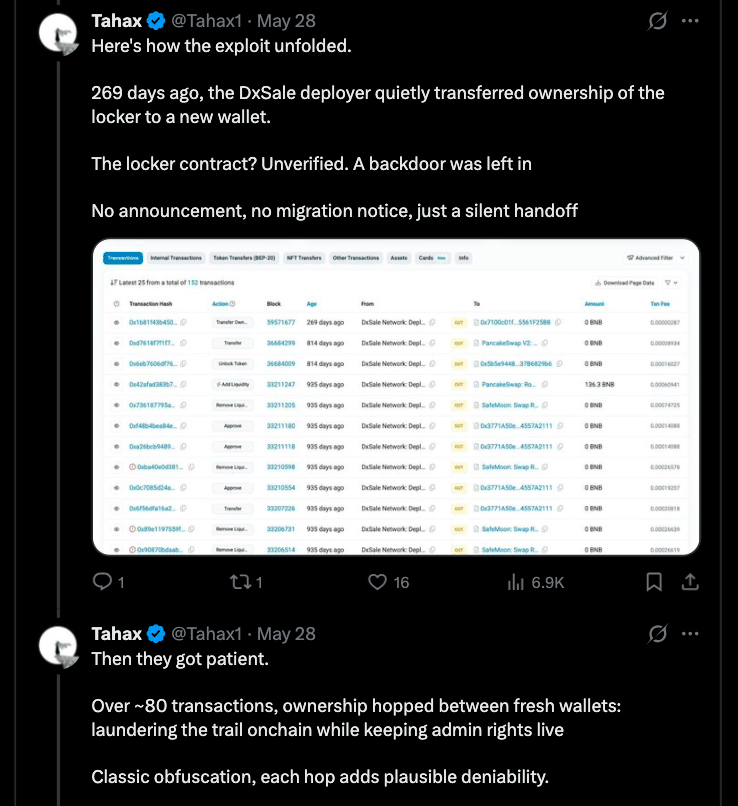This screenshot has height=806, width=738.
Task: Select Internal Transactions tab in screenshot
Action: tap(176, 258)
